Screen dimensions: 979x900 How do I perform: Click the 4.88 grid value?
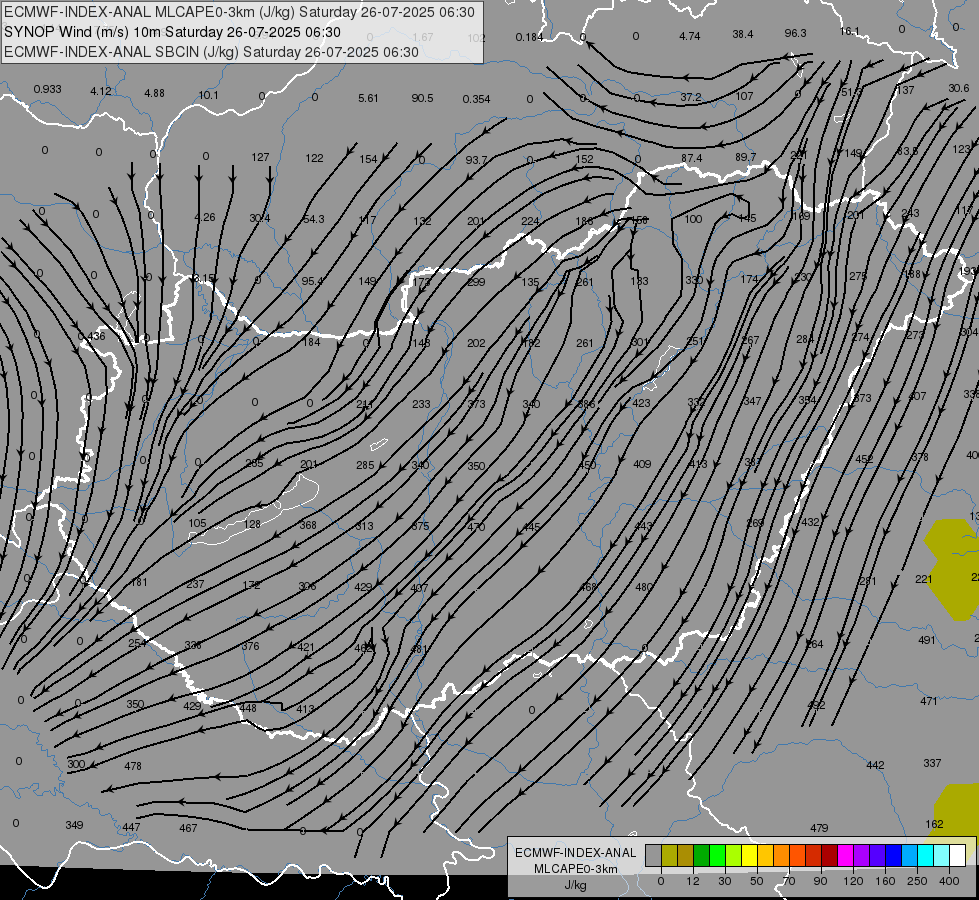(154, 93)
